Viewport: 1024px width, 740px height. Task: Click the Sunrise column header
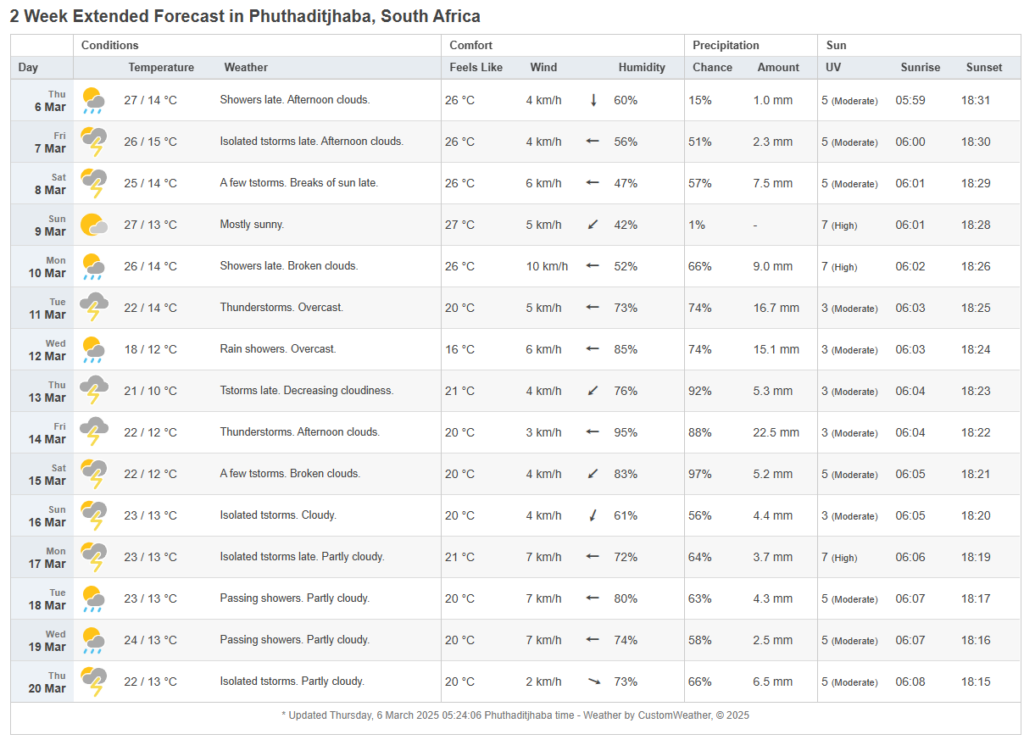click(x=918, y=67)
